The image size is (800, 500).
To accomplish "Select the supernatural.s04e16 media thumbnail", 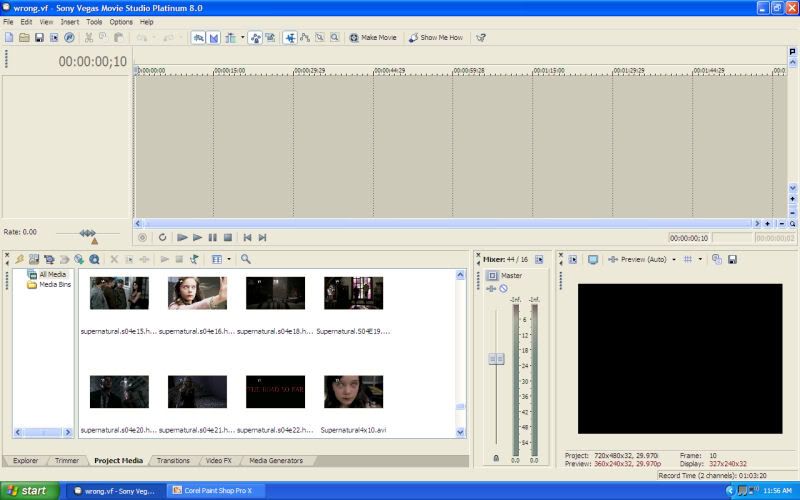I will [x=197, y=293].
